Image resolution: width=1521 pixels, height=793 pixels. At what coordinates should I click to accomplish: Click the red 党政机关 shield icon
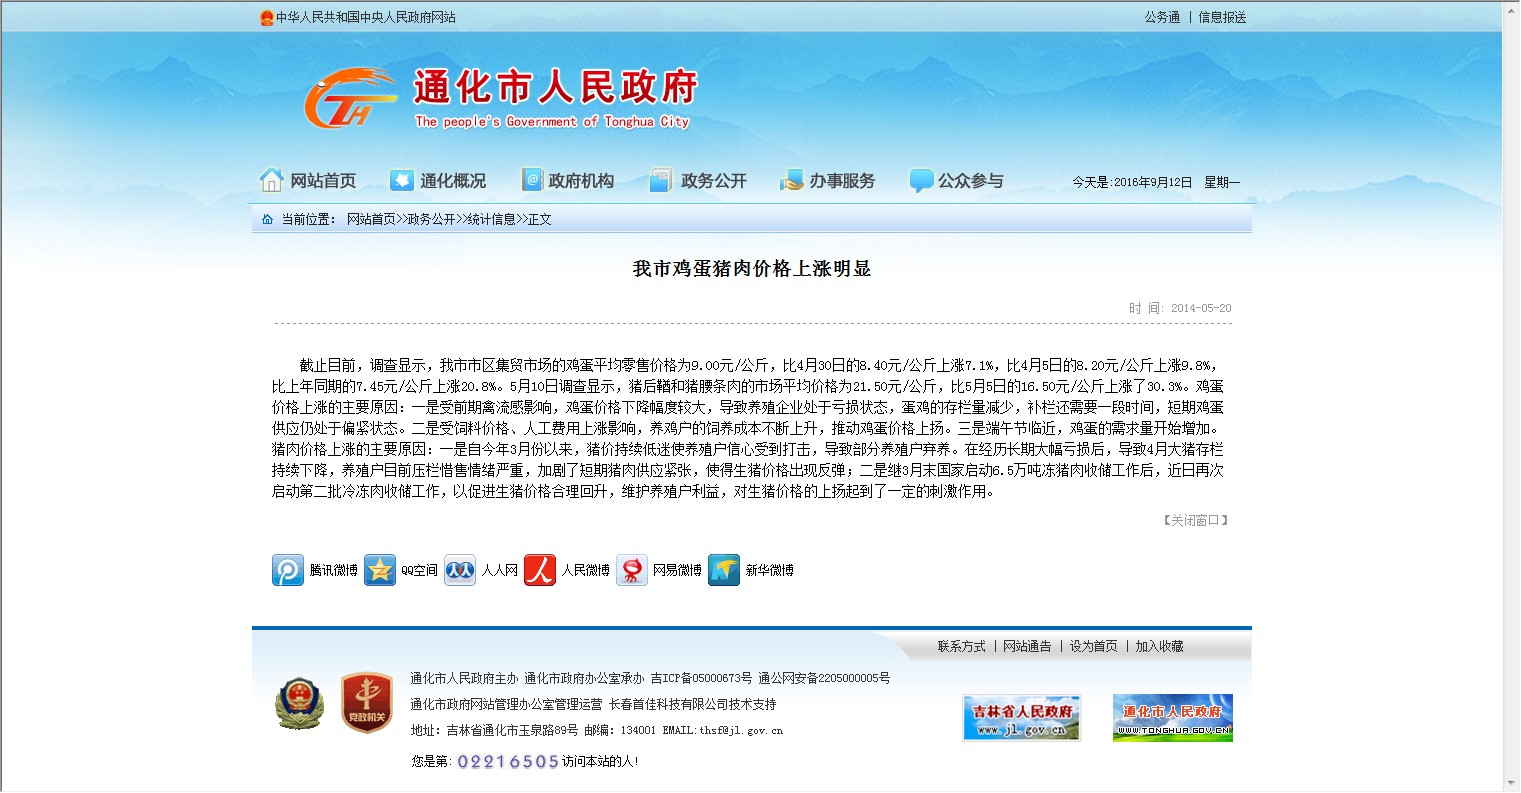(x=366, y=703)
